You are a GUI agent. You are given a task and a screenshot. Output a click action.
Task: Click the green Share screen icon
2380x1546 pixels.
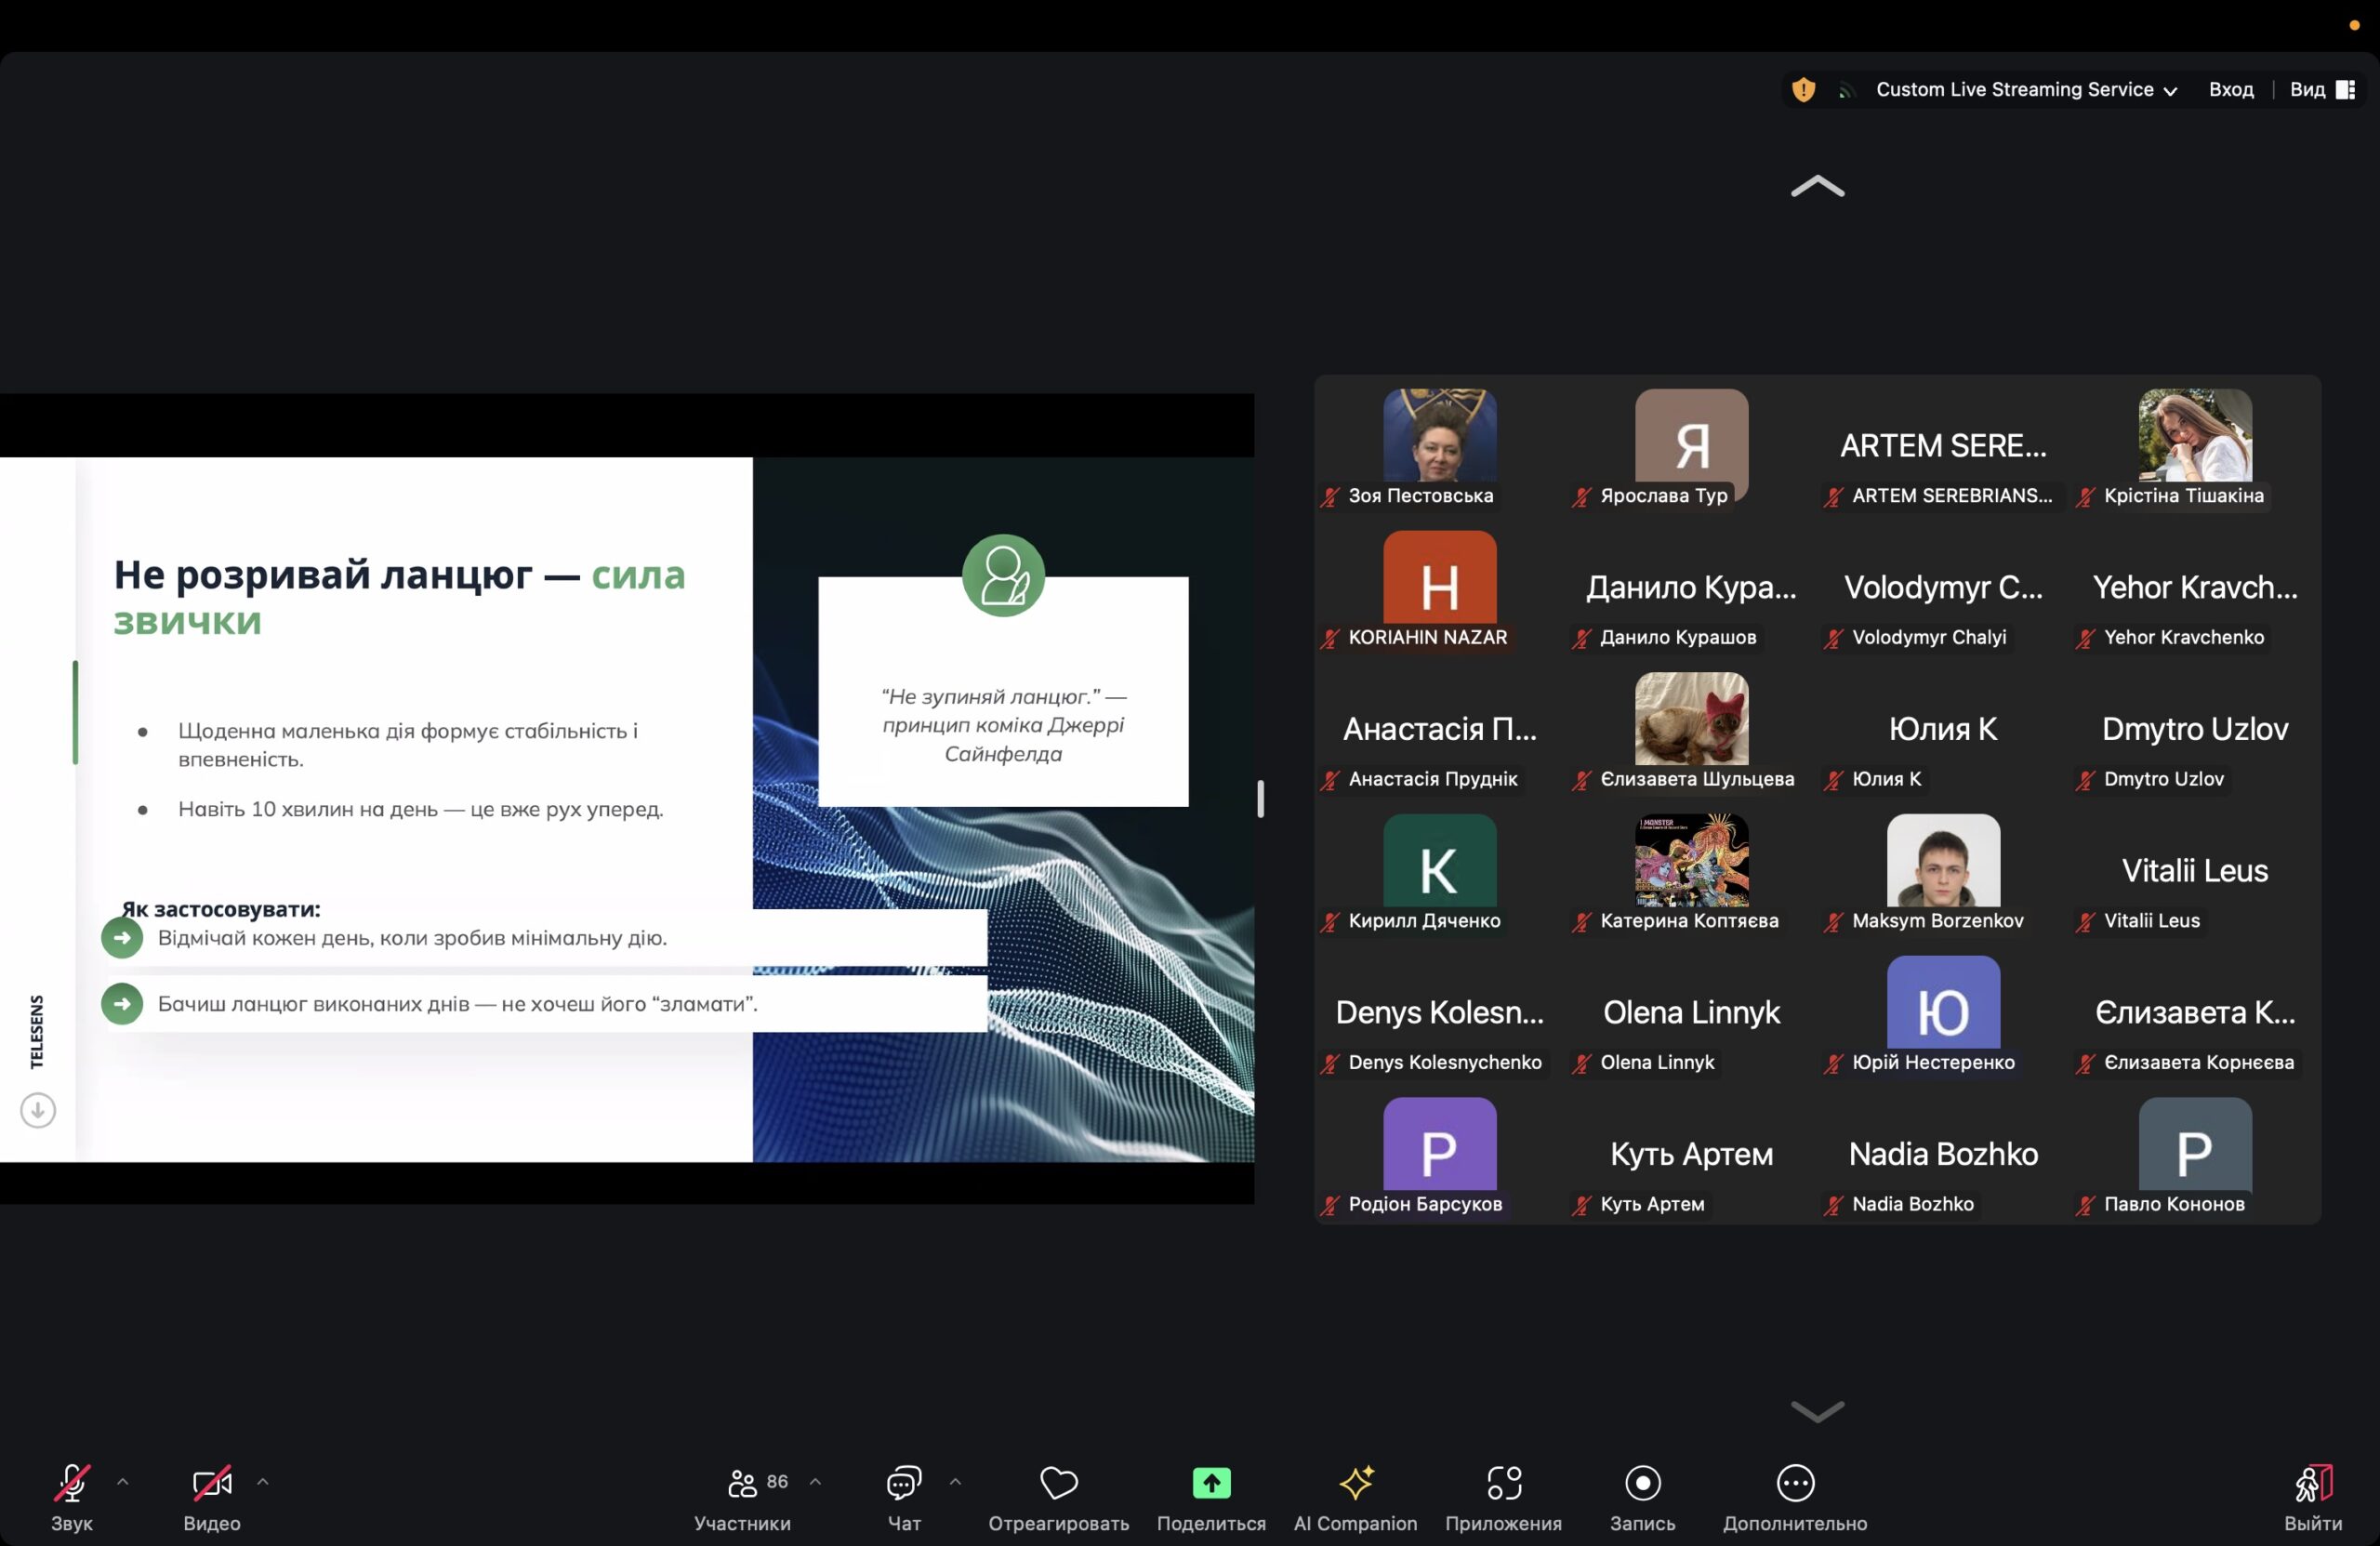tap(1211, 1483)
